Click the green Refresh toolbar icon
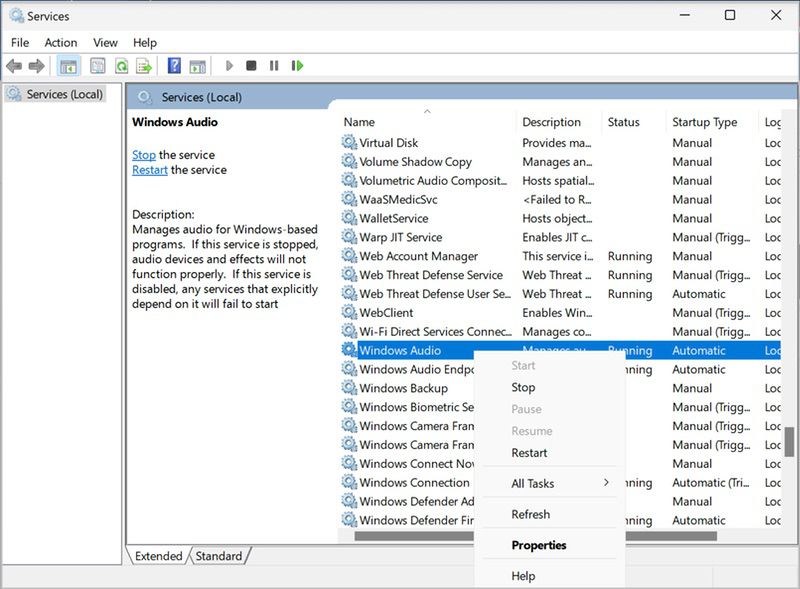 click(x=121, y=66)
